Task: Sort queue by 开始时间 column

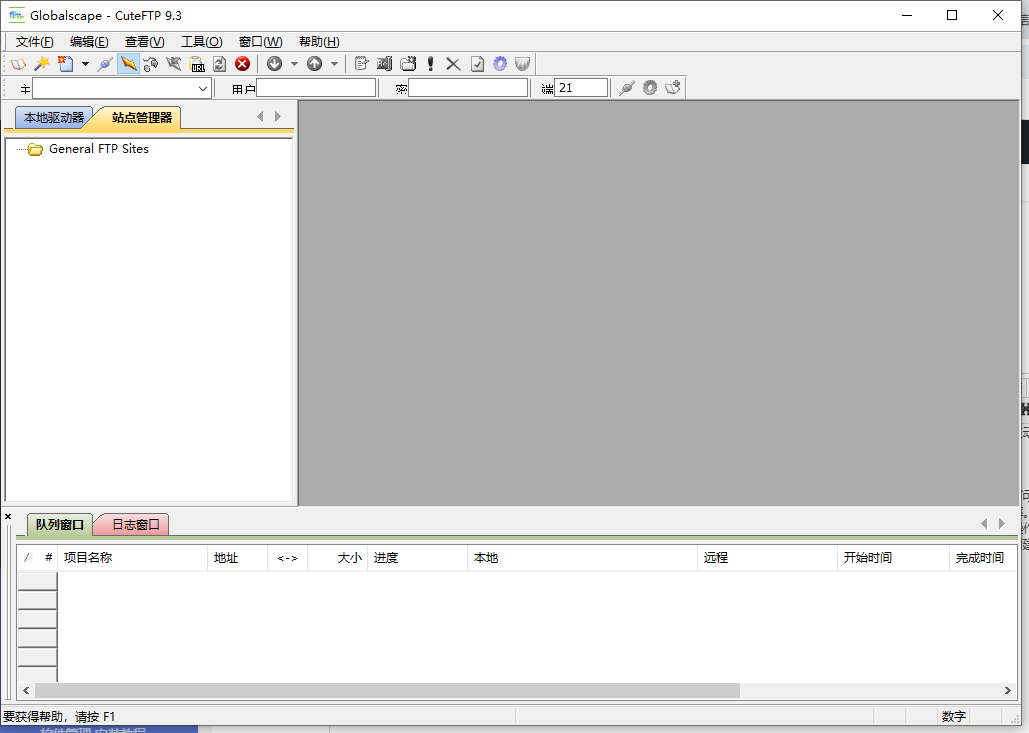Action: coord(893,558)
